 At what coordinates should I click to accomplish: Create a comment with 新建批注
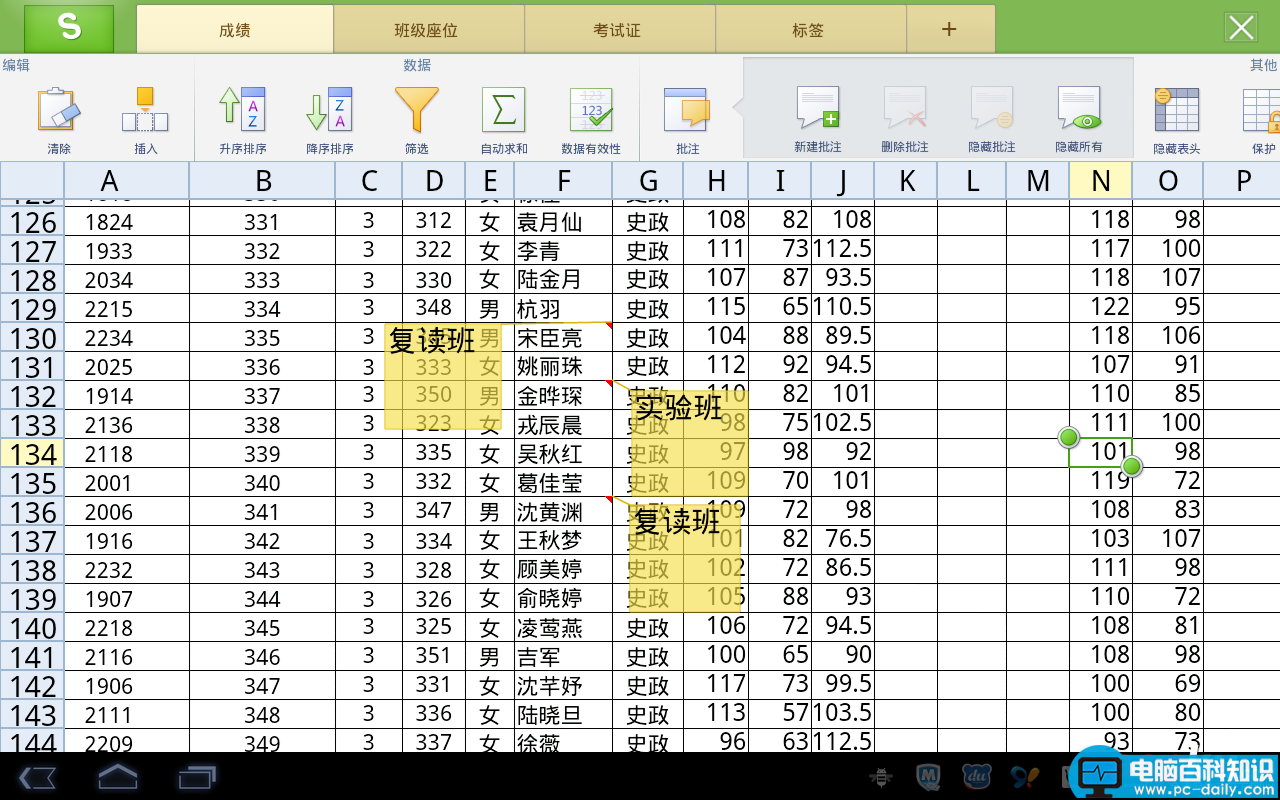(818, 108)
